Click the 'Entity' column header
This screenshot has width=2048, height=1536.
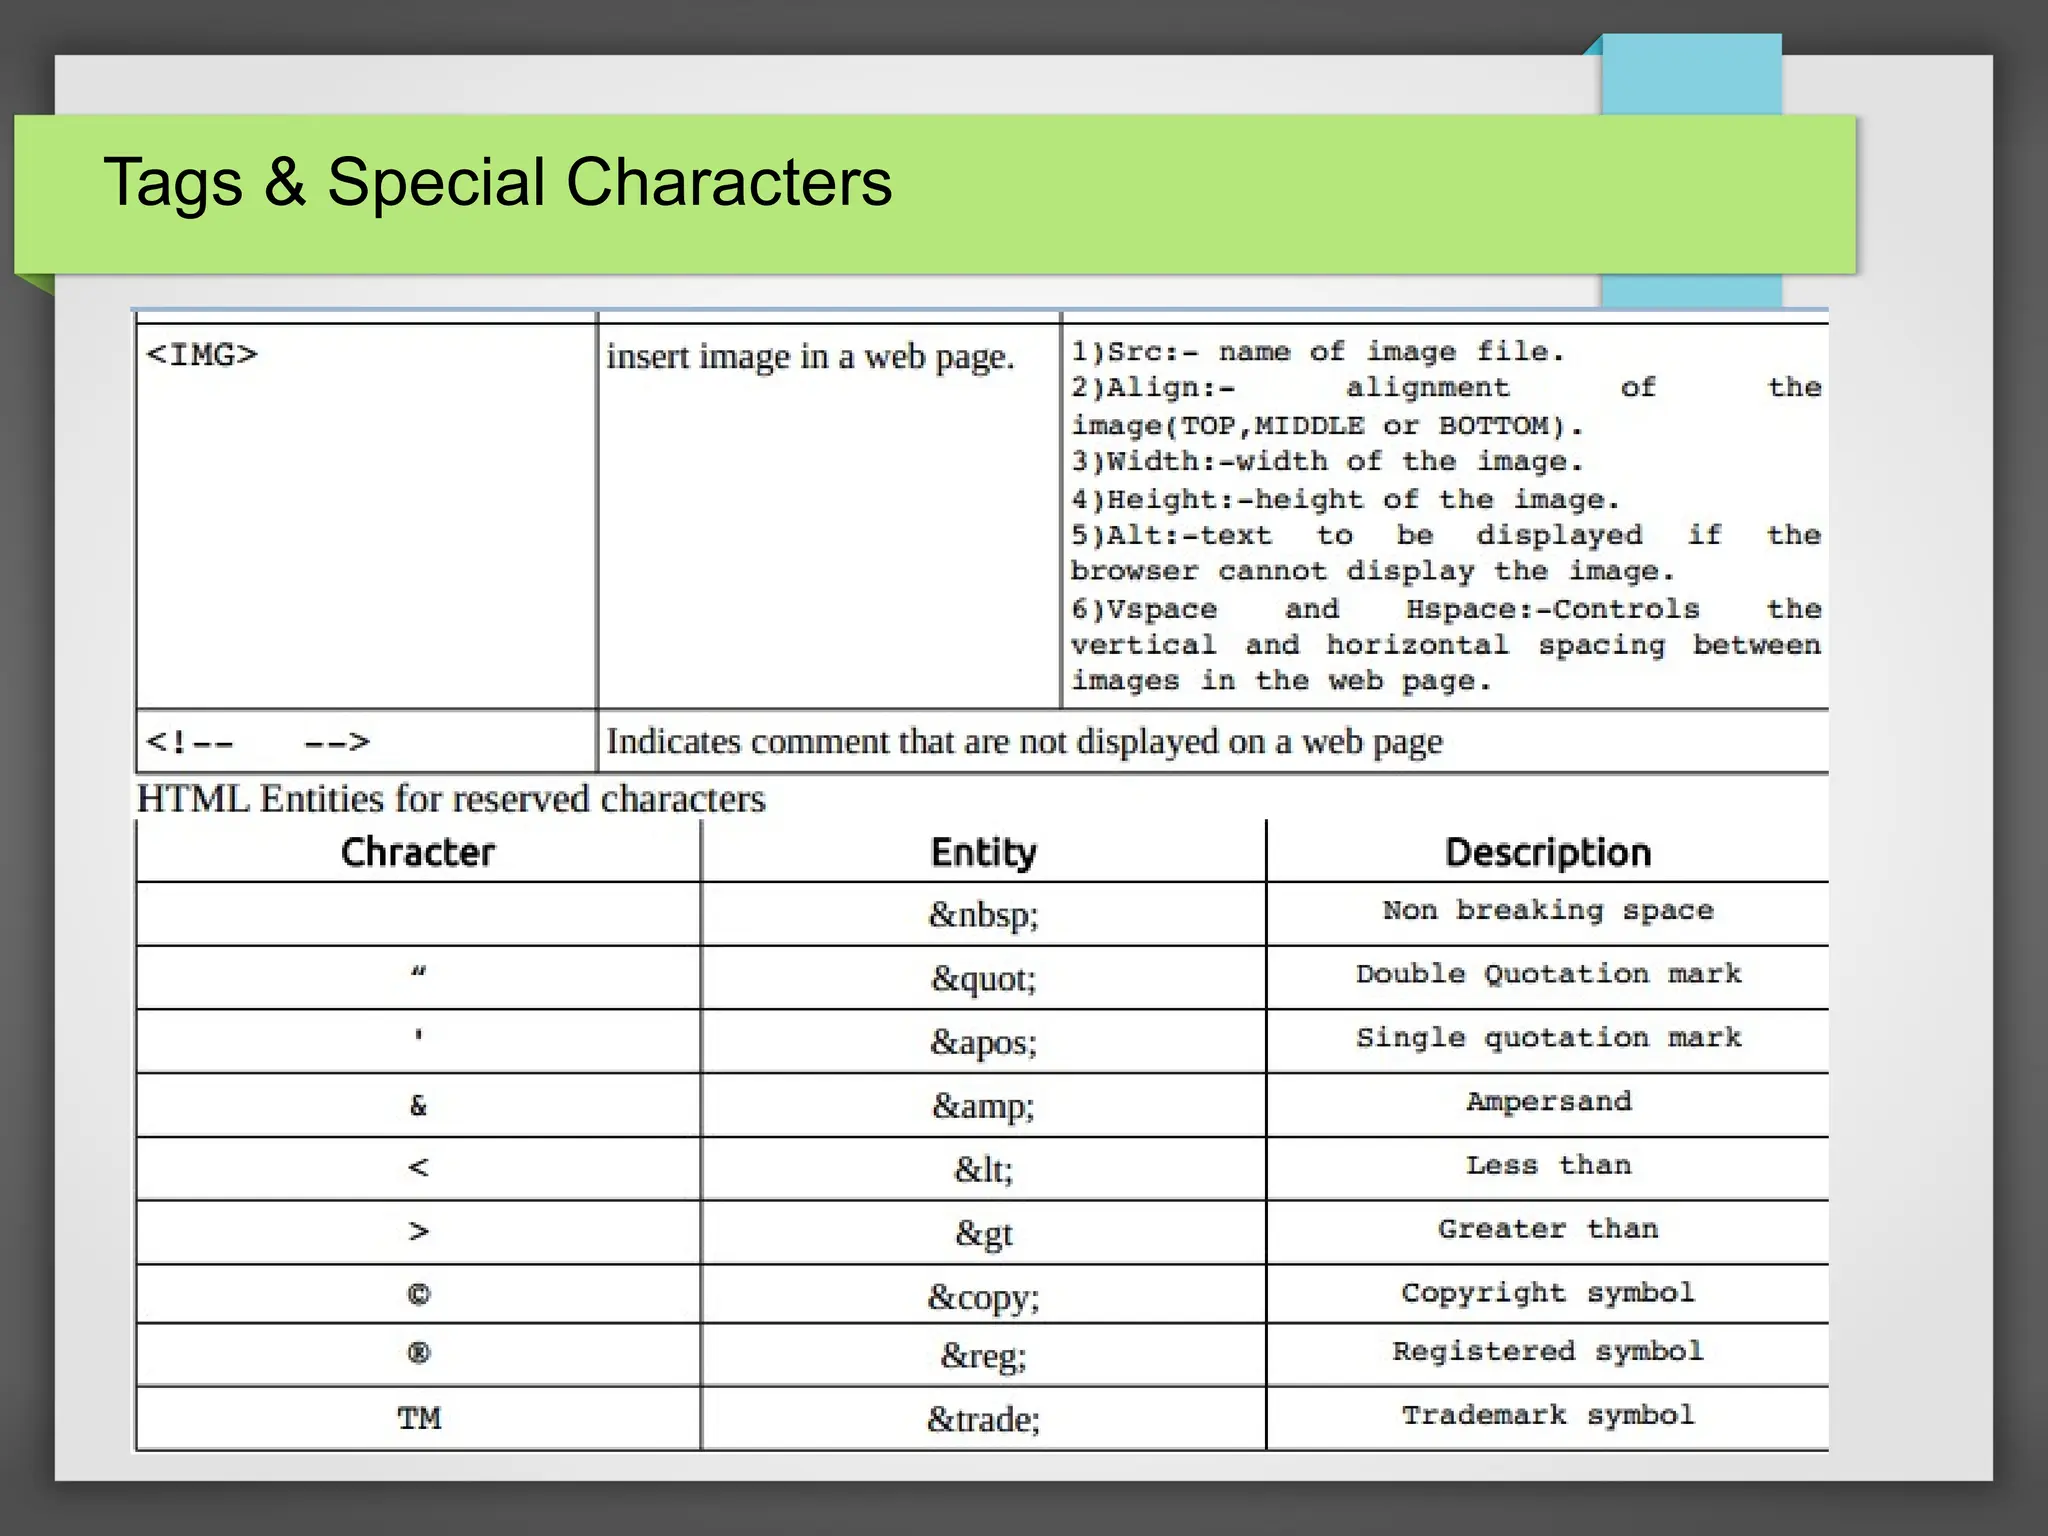pyautogui.click(x=984, y=852)
